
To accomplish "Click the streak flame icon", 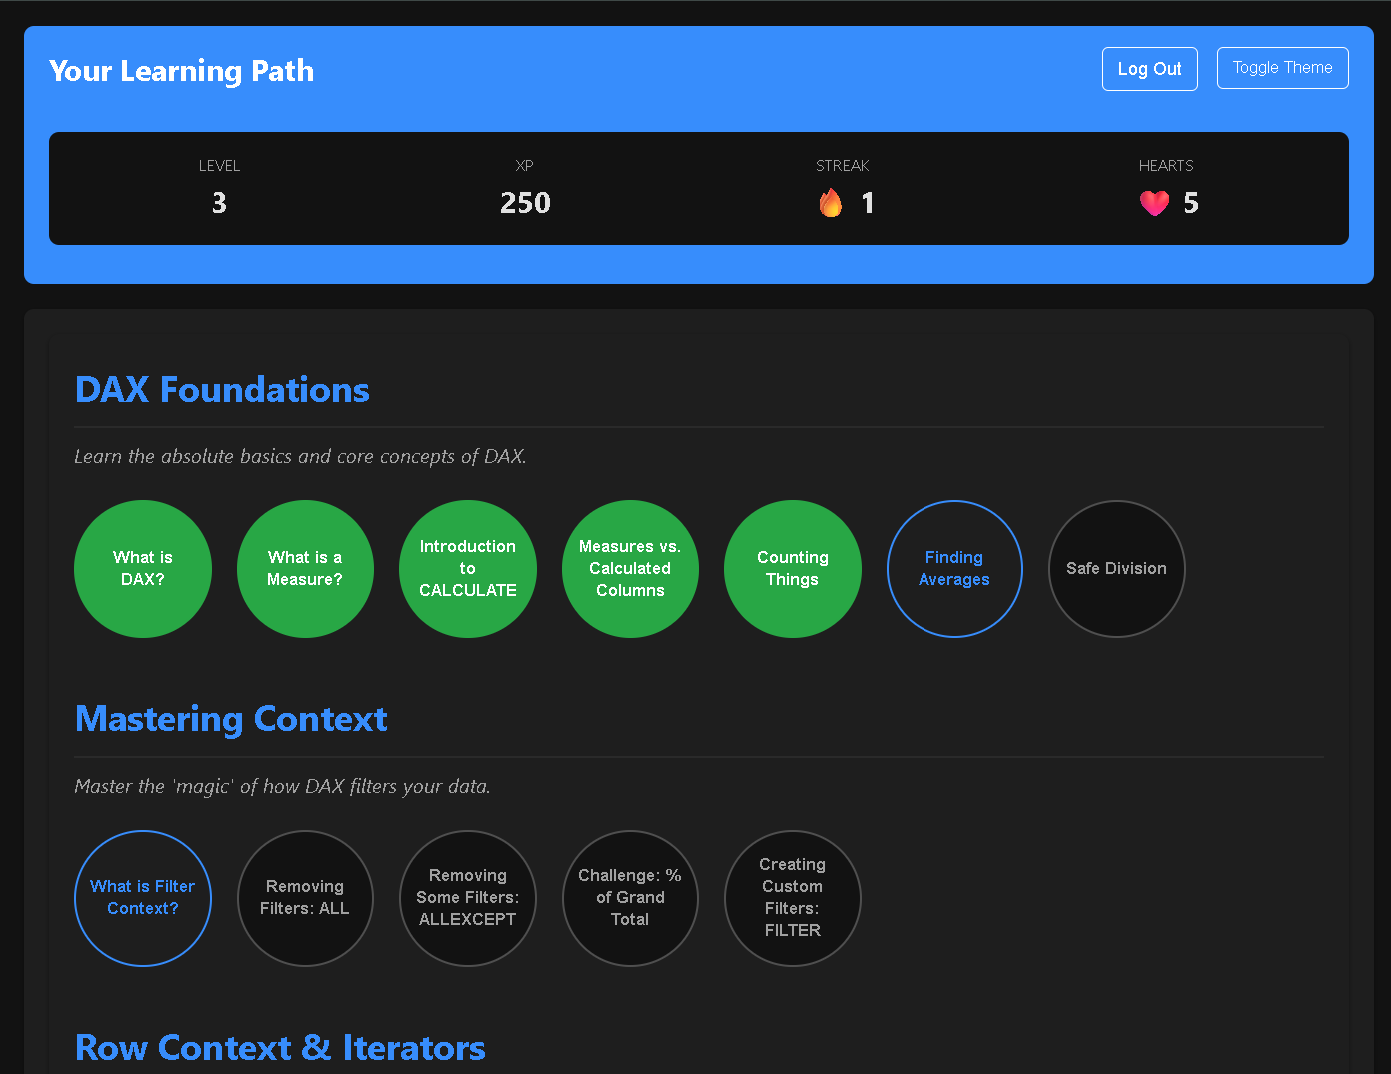I will [x=830, y=203].
